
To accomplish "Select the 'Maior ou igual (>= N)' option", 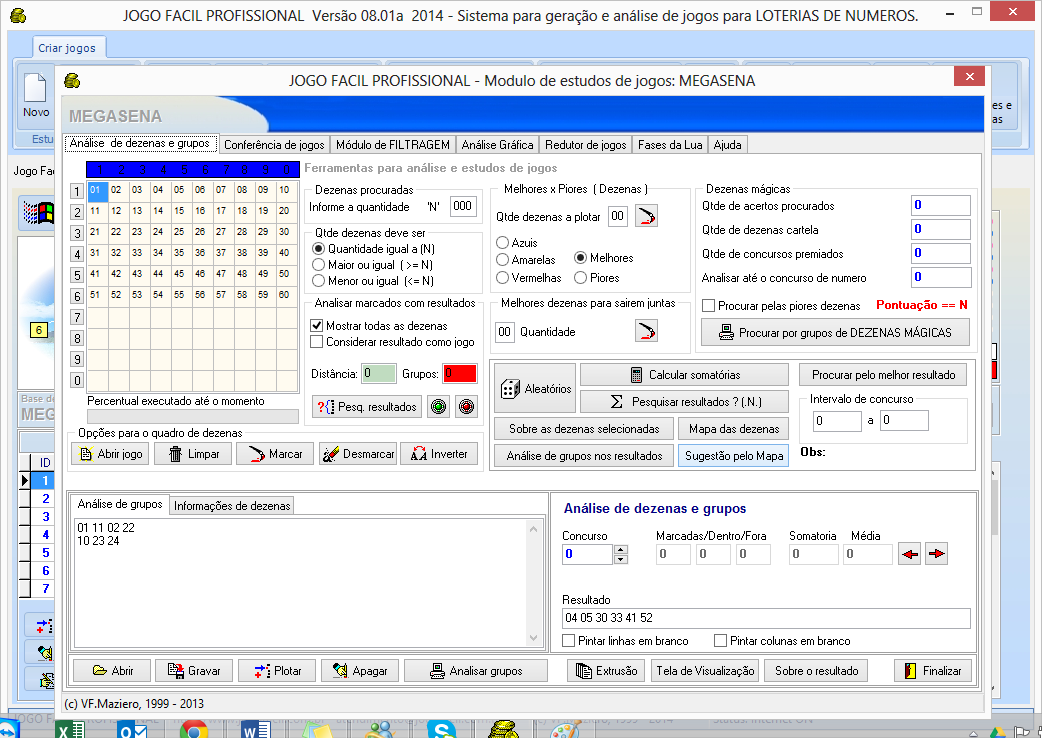I will pyautogui.click(x=319, y=265).
